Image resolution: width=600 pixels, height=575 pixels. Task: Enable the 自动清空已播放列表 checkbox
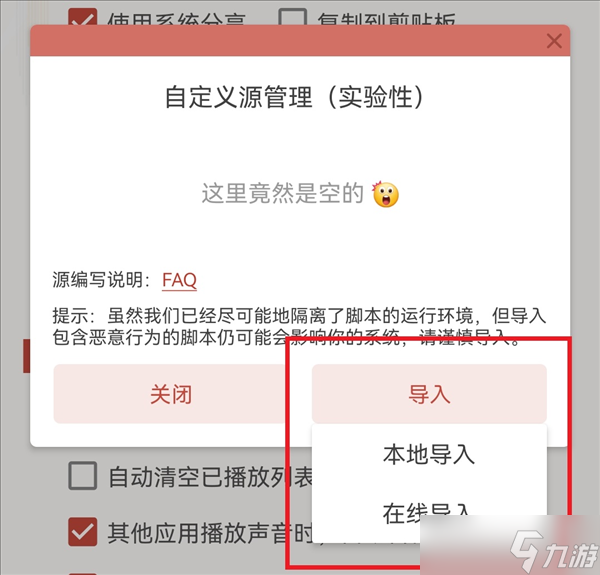click(x=83, y=476)
